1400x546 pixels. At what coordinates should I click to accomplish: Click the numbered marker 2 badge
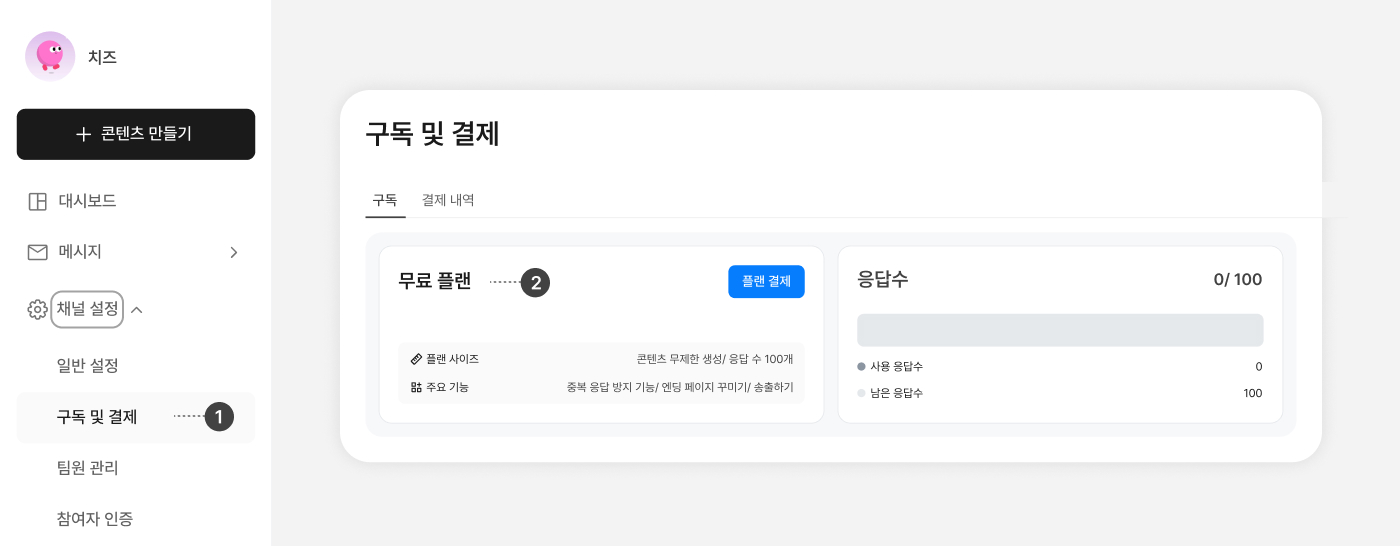[x=536, y=283]
